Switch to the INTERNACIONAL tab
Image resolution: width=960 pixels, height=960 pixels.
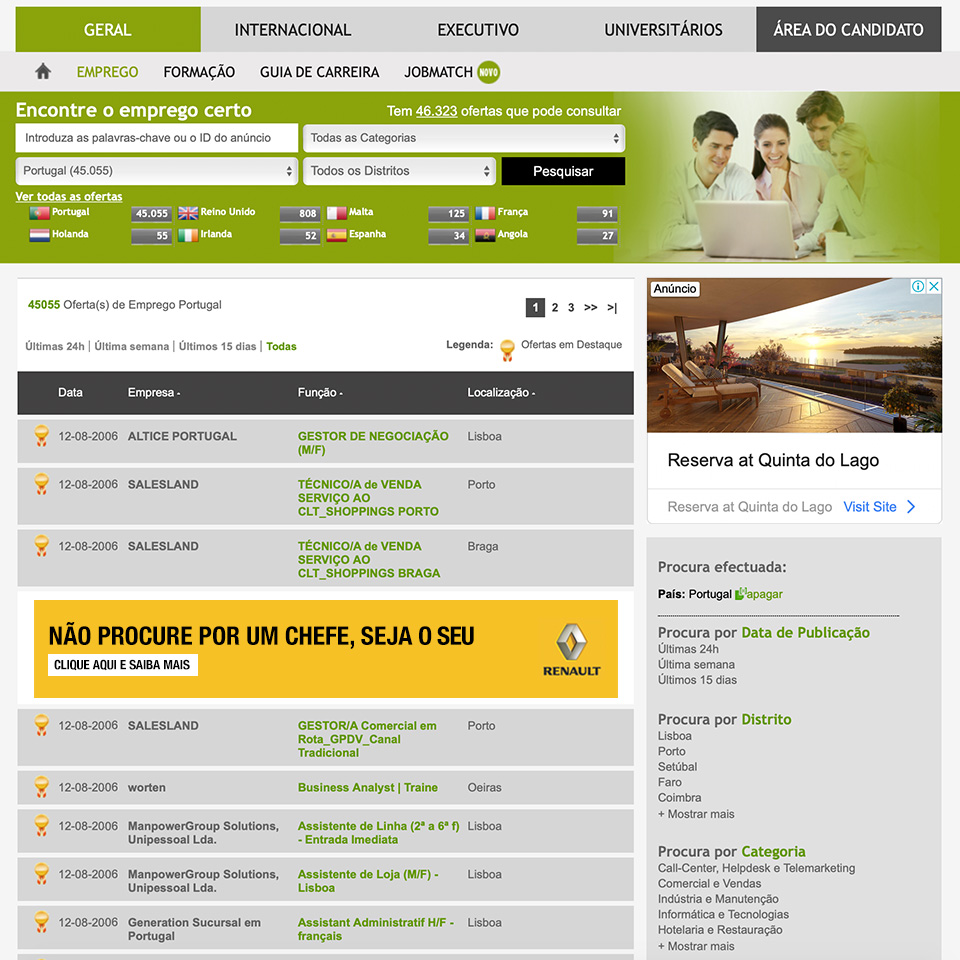(293, 29)
